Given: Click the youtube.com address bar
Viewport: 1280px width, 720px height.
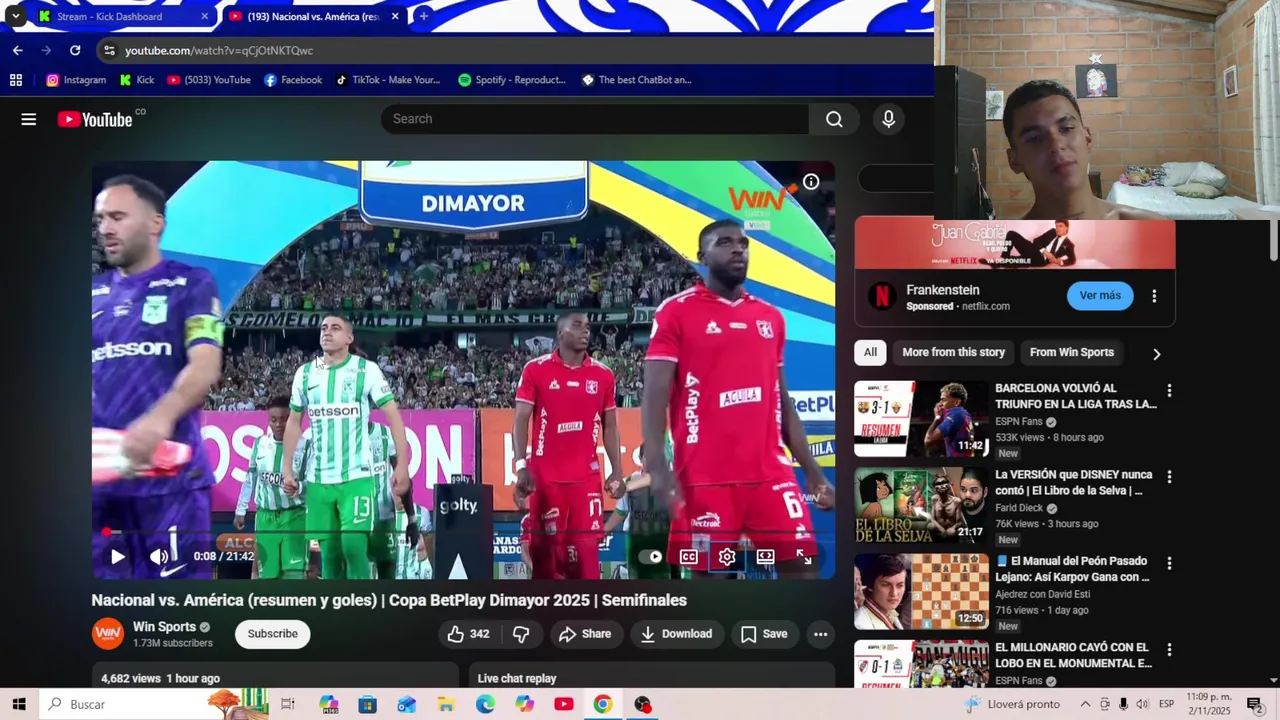Looking at the screenshot, I should (x=514, y=50).
